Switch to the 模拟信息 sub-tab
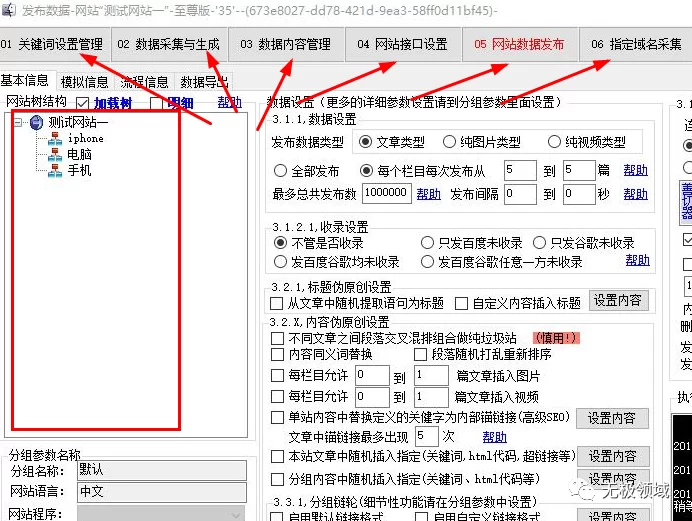This screenshot has width=692, height=521. click(85, 82)
